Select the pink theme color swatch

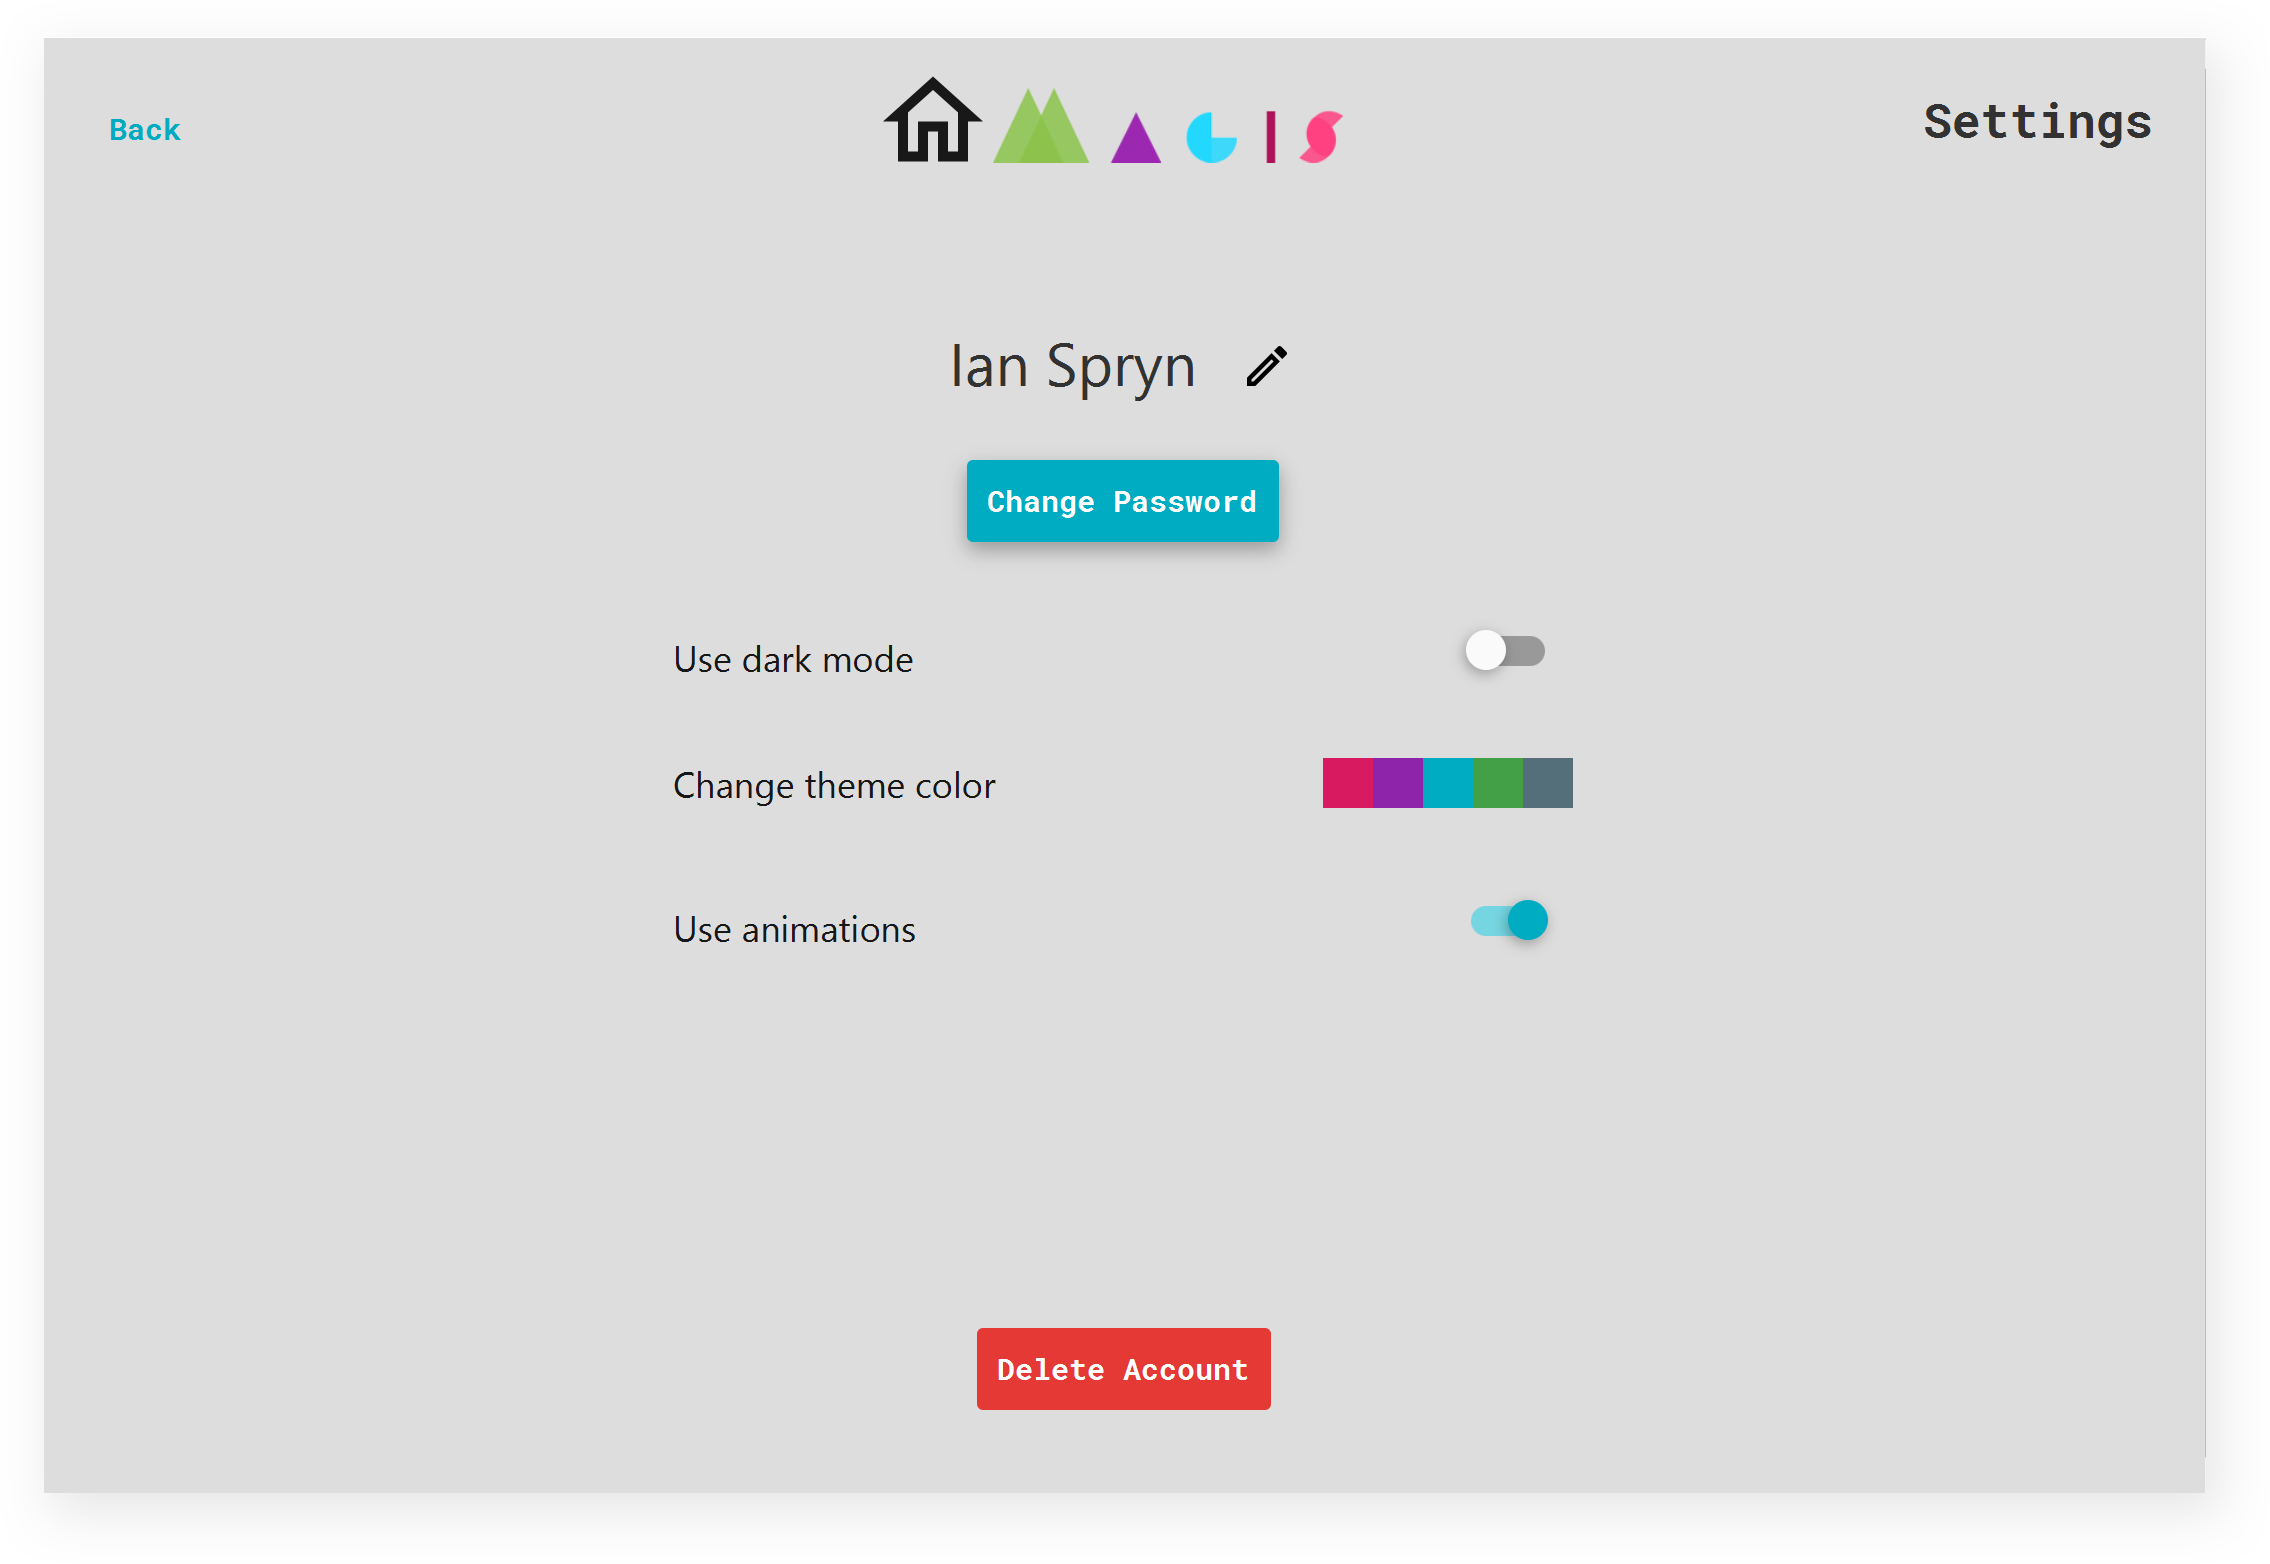click(1347, 783)
